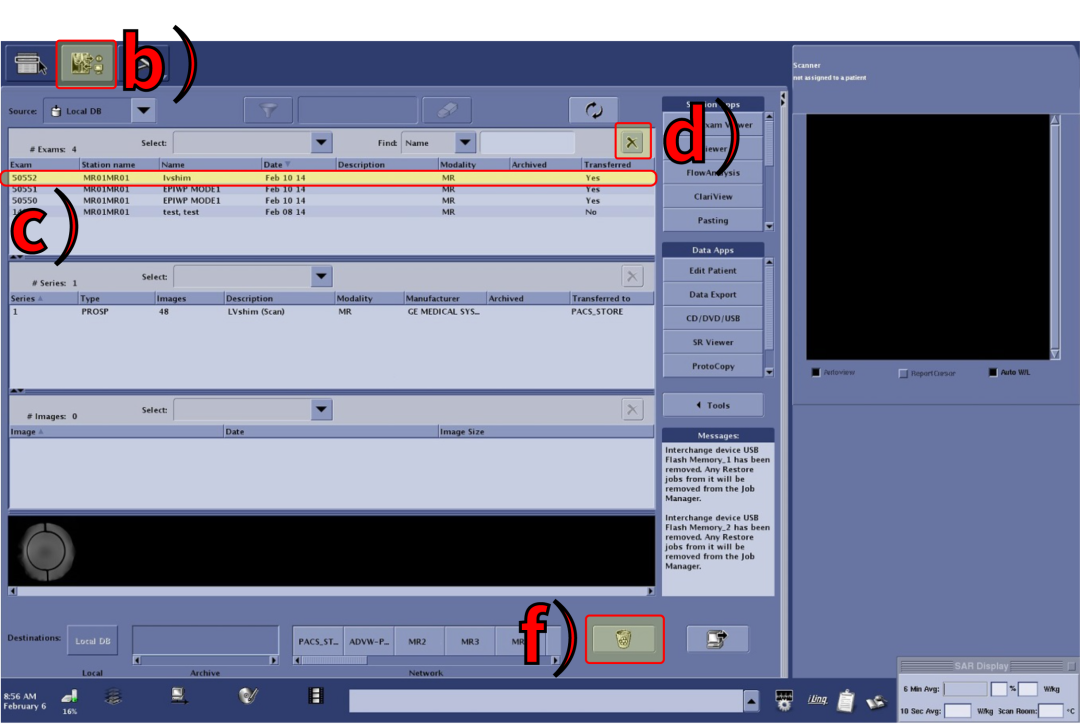Image resolution: width=1080 pixels, height=725 pixels.
Task: Expand the status message bar arrow
Action: point(751,701)
